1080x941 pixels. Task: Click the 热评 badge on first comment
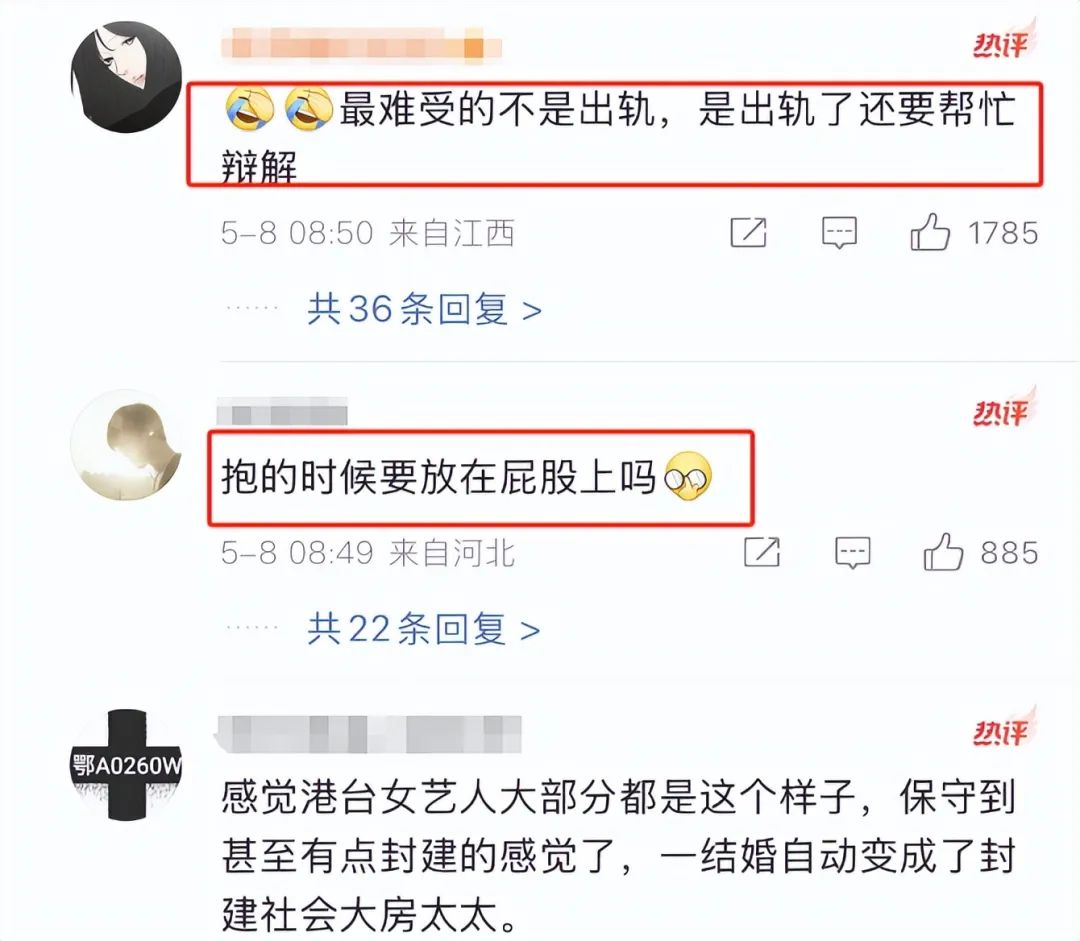[1004, 40]
